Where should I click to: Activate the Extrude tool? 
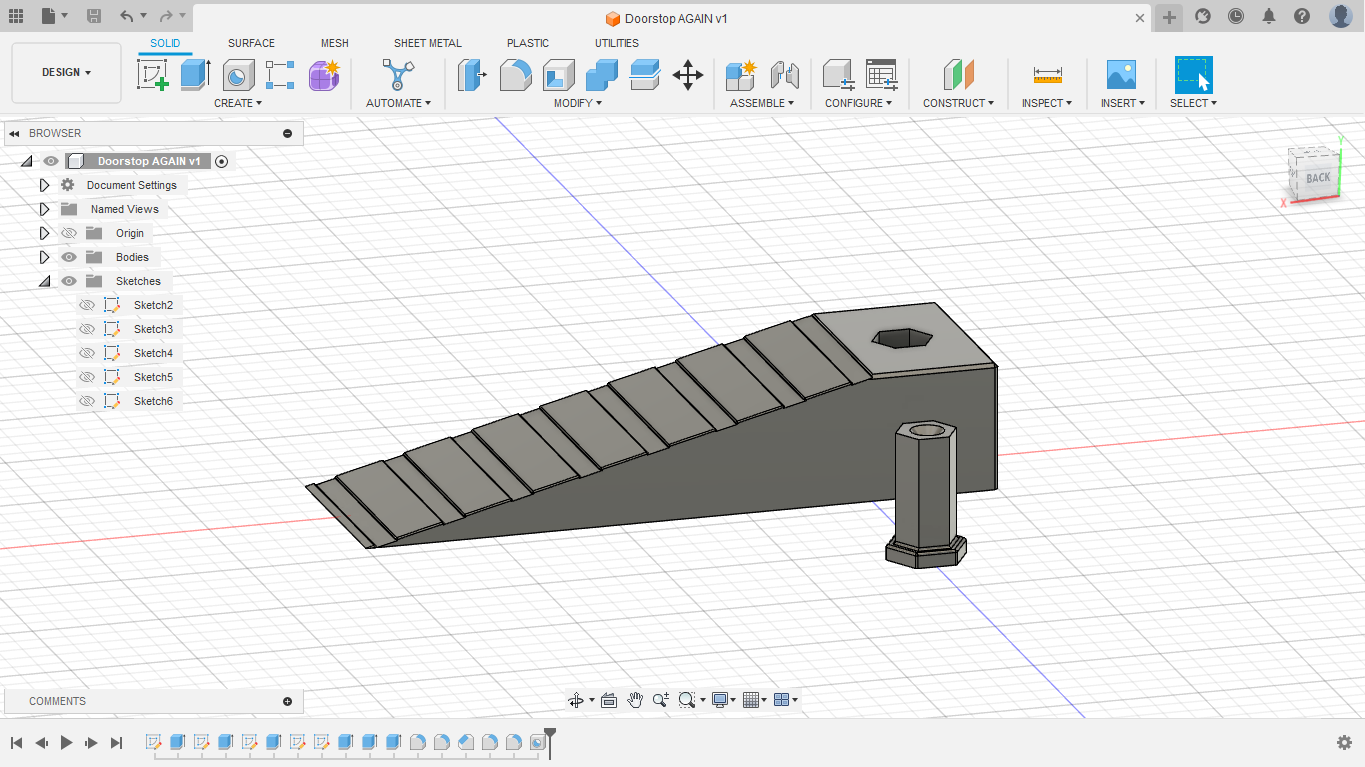click(194, 75)
